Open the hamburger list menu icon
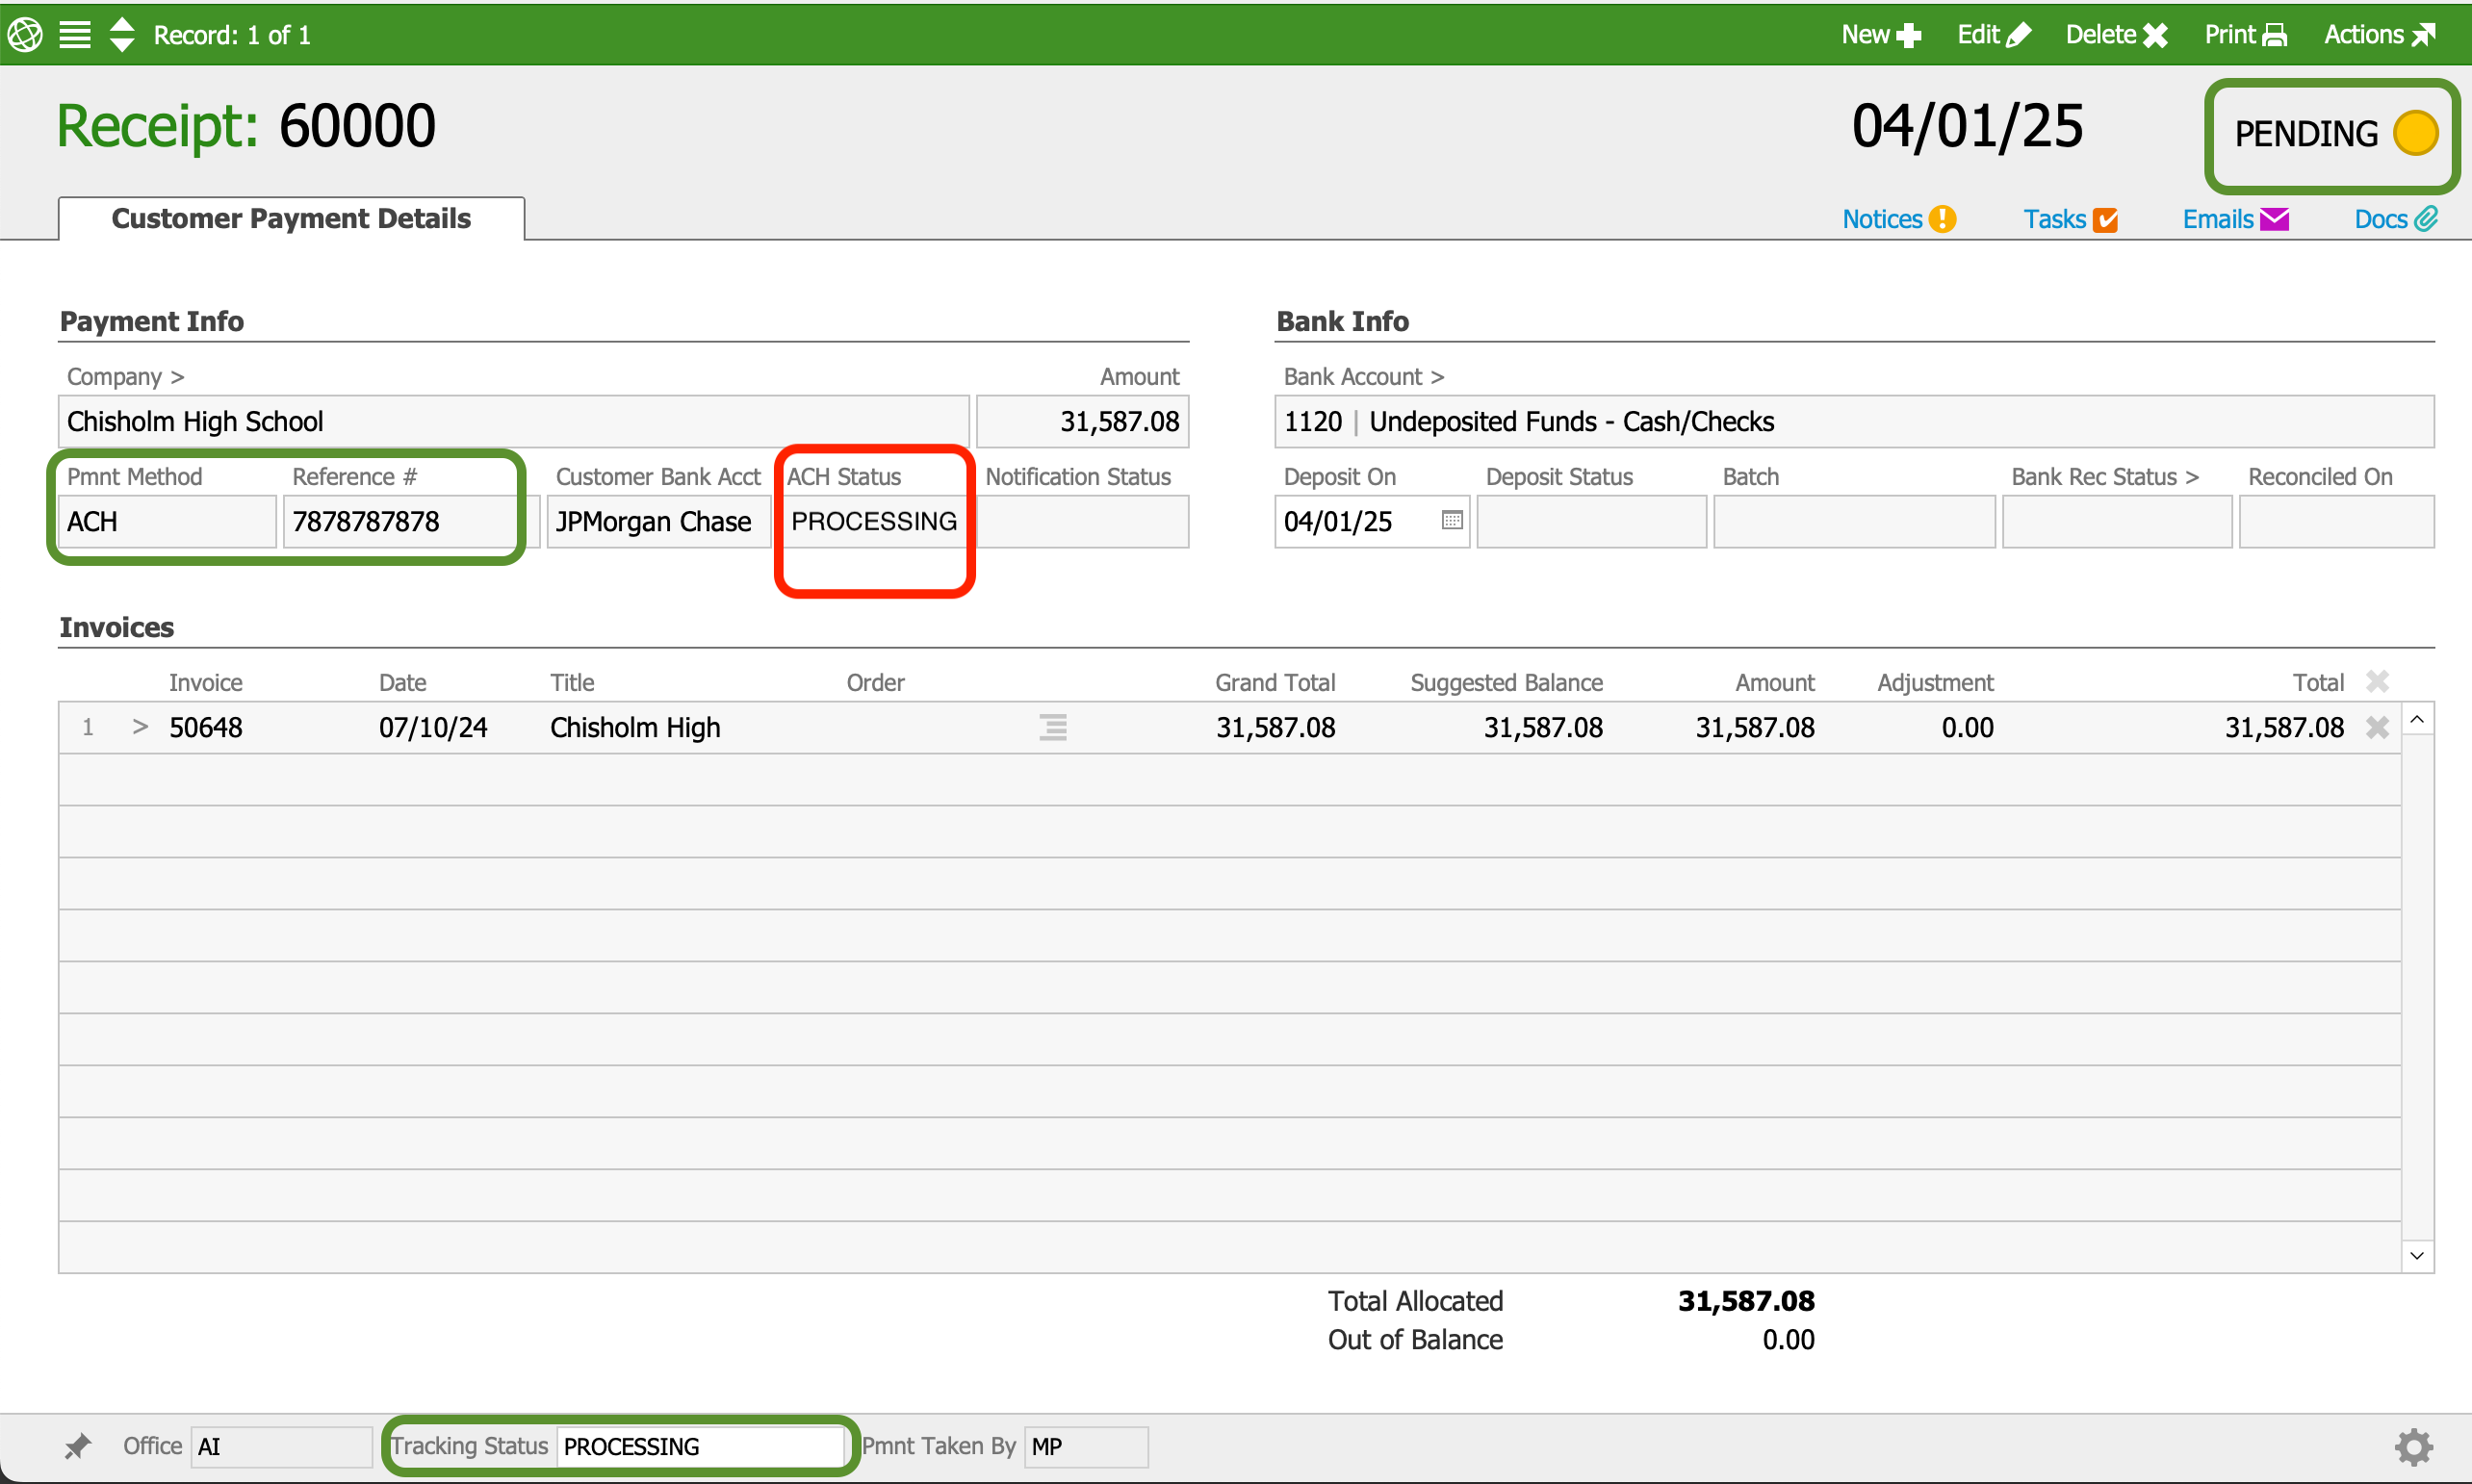Image resolution: width=2472 pixels, height=1484 pixels. click(75, 34)
